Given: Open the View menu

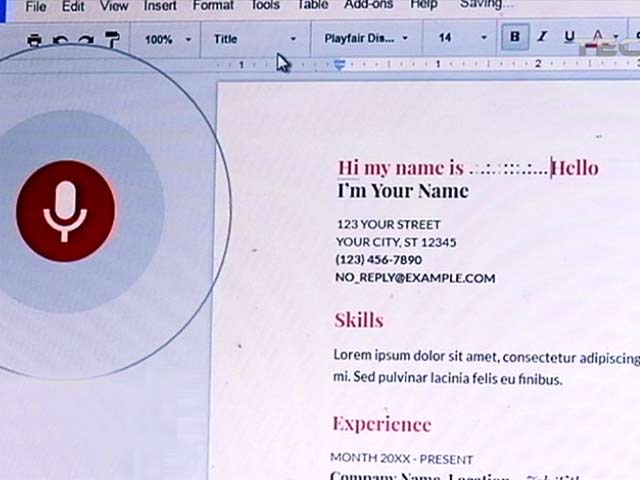Looking at the screenshot, I should point(114,6).
